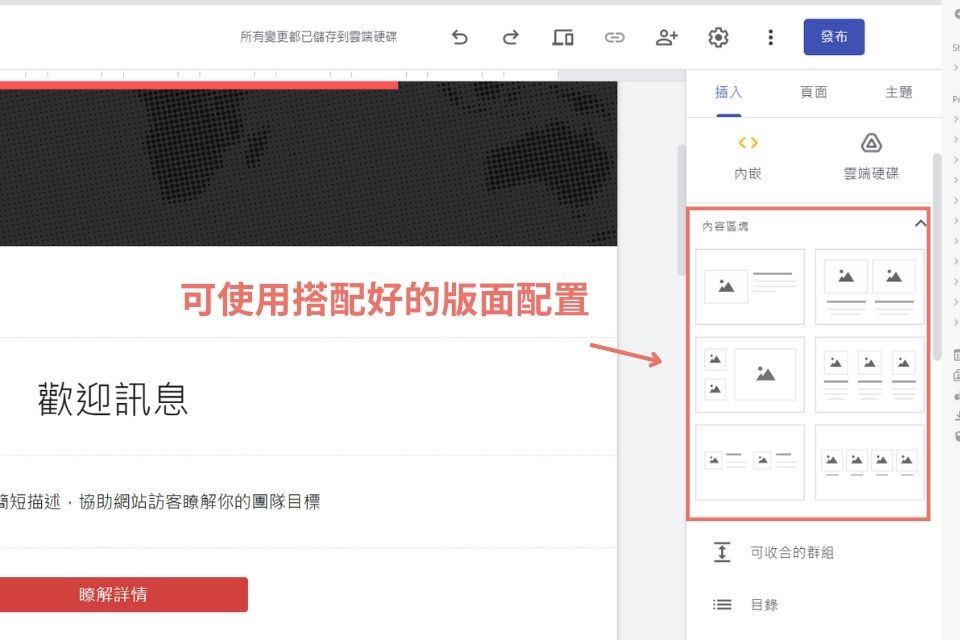Viewport: 960px width, 640px height.
Task: Open the settings gear icon
Action: pos(718,37)
